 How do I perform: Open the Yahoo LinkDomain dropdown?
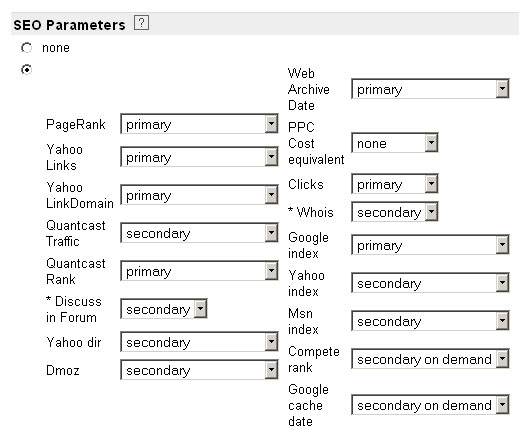coord(199,195)
